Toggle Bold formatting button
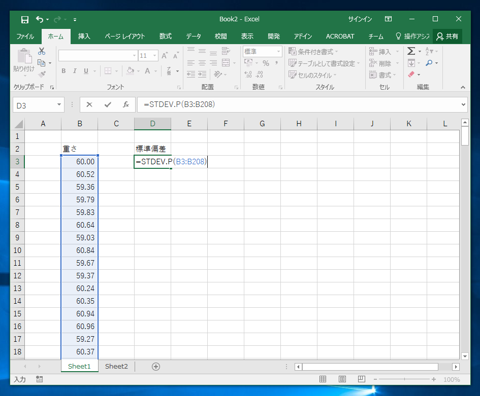The image size is (480, 396). click(63, 71)
